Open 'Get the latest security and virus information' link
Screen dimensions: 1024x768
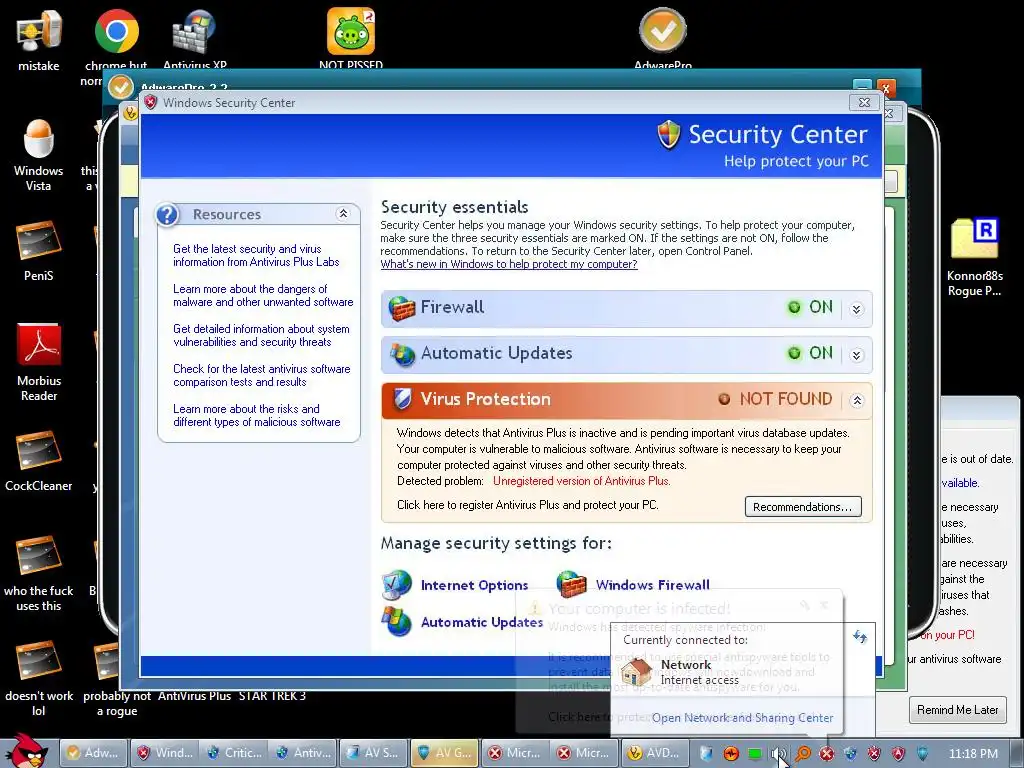[256, 255]
